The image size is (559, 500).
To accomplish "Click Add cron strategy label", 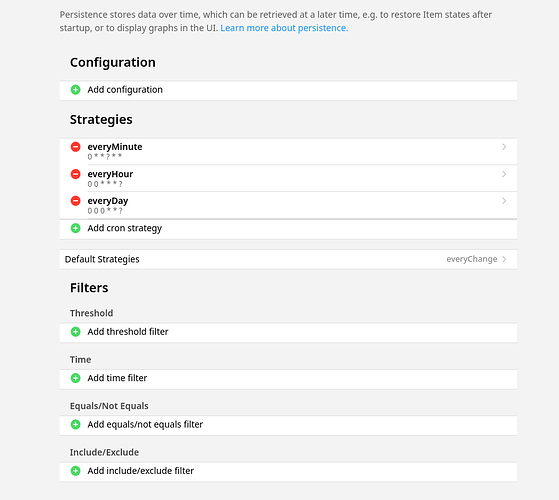I will pyautogui.click(x=125, y=228).
